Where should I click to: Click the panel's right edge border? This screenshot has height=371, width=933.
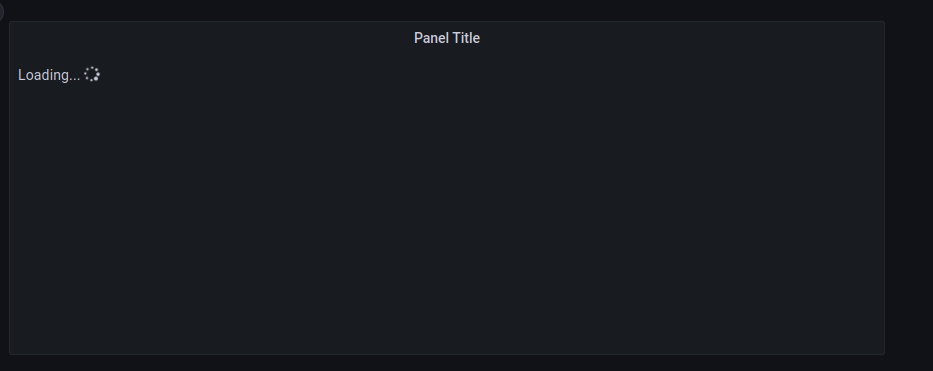(x=884, y=188)
